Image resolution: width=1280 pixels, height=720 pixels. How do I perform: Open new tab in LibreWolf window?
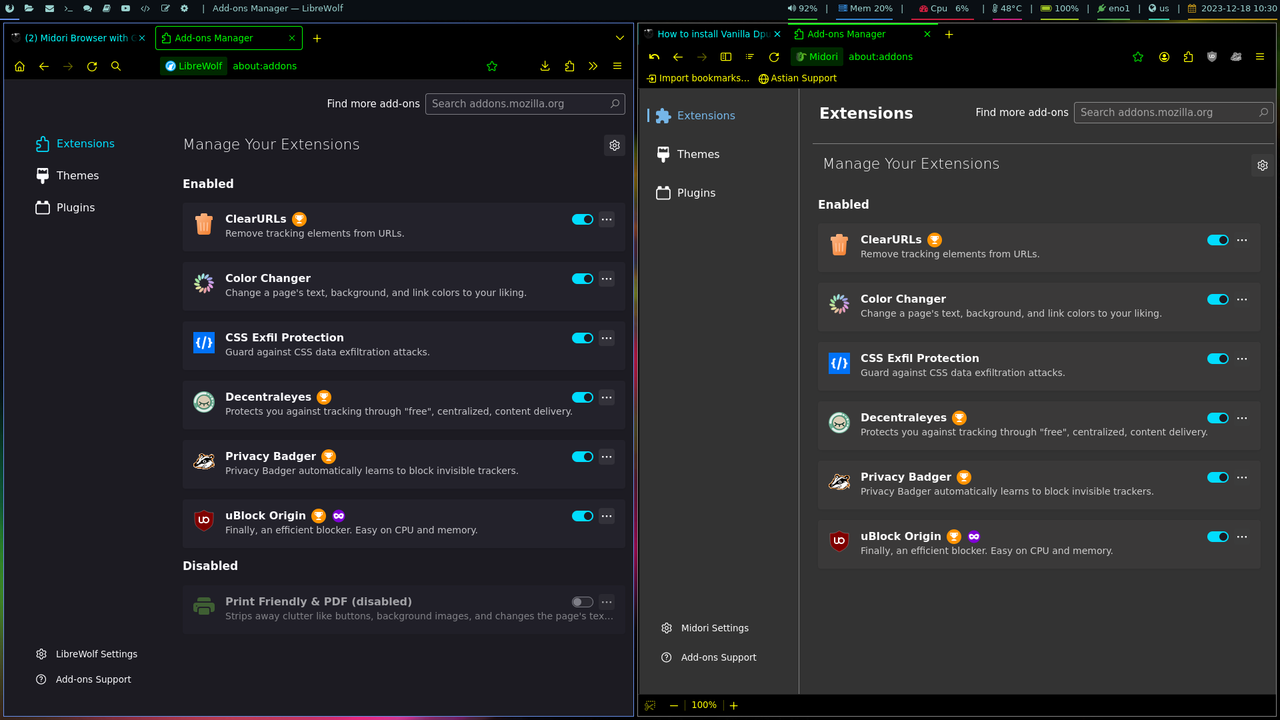tap(317, 38)
